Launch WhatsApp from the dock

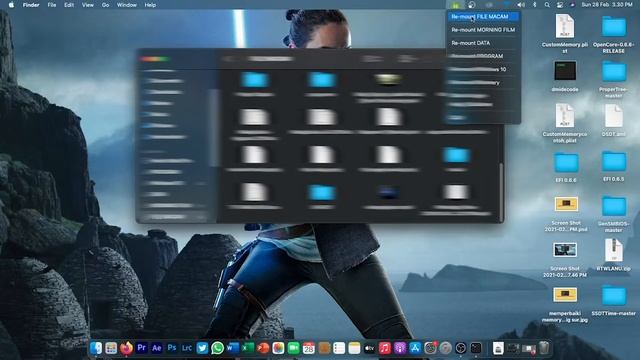[x=218, y=348]
